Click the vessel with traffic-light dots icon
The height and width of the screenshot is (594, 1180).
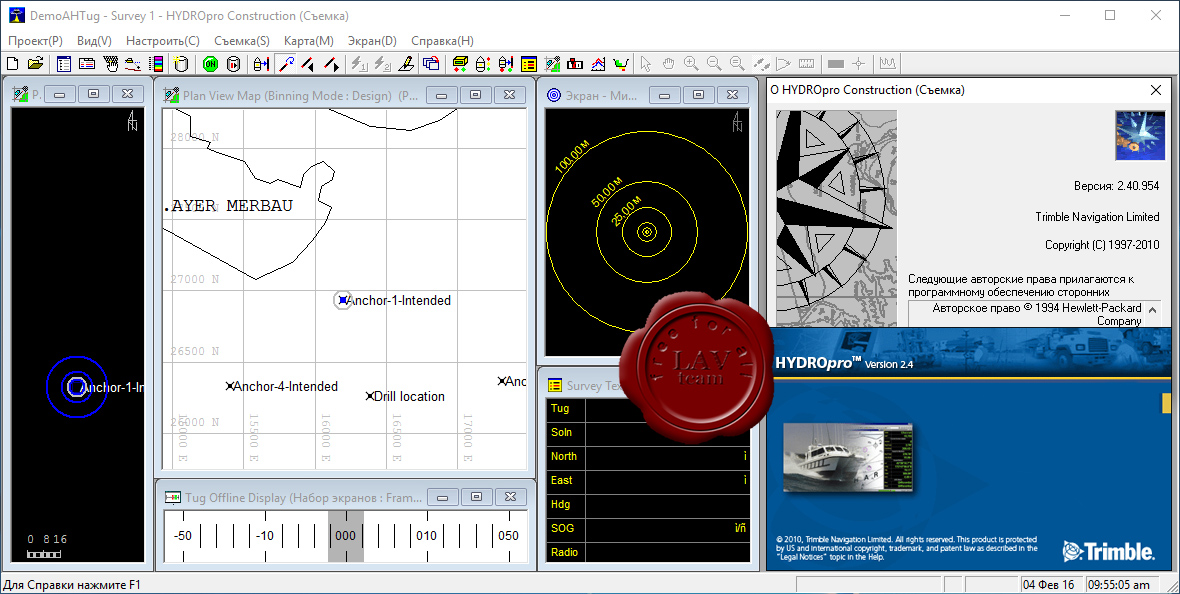(482, 64)
